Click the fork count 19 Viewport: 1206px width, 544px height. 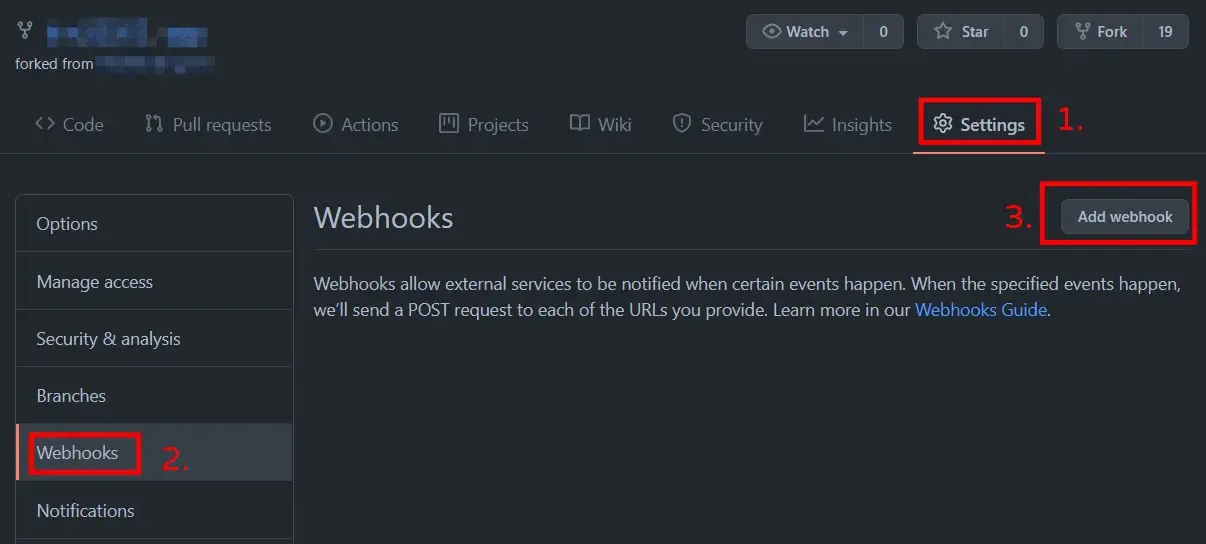pyautogui.click(x=1165, y=32)
